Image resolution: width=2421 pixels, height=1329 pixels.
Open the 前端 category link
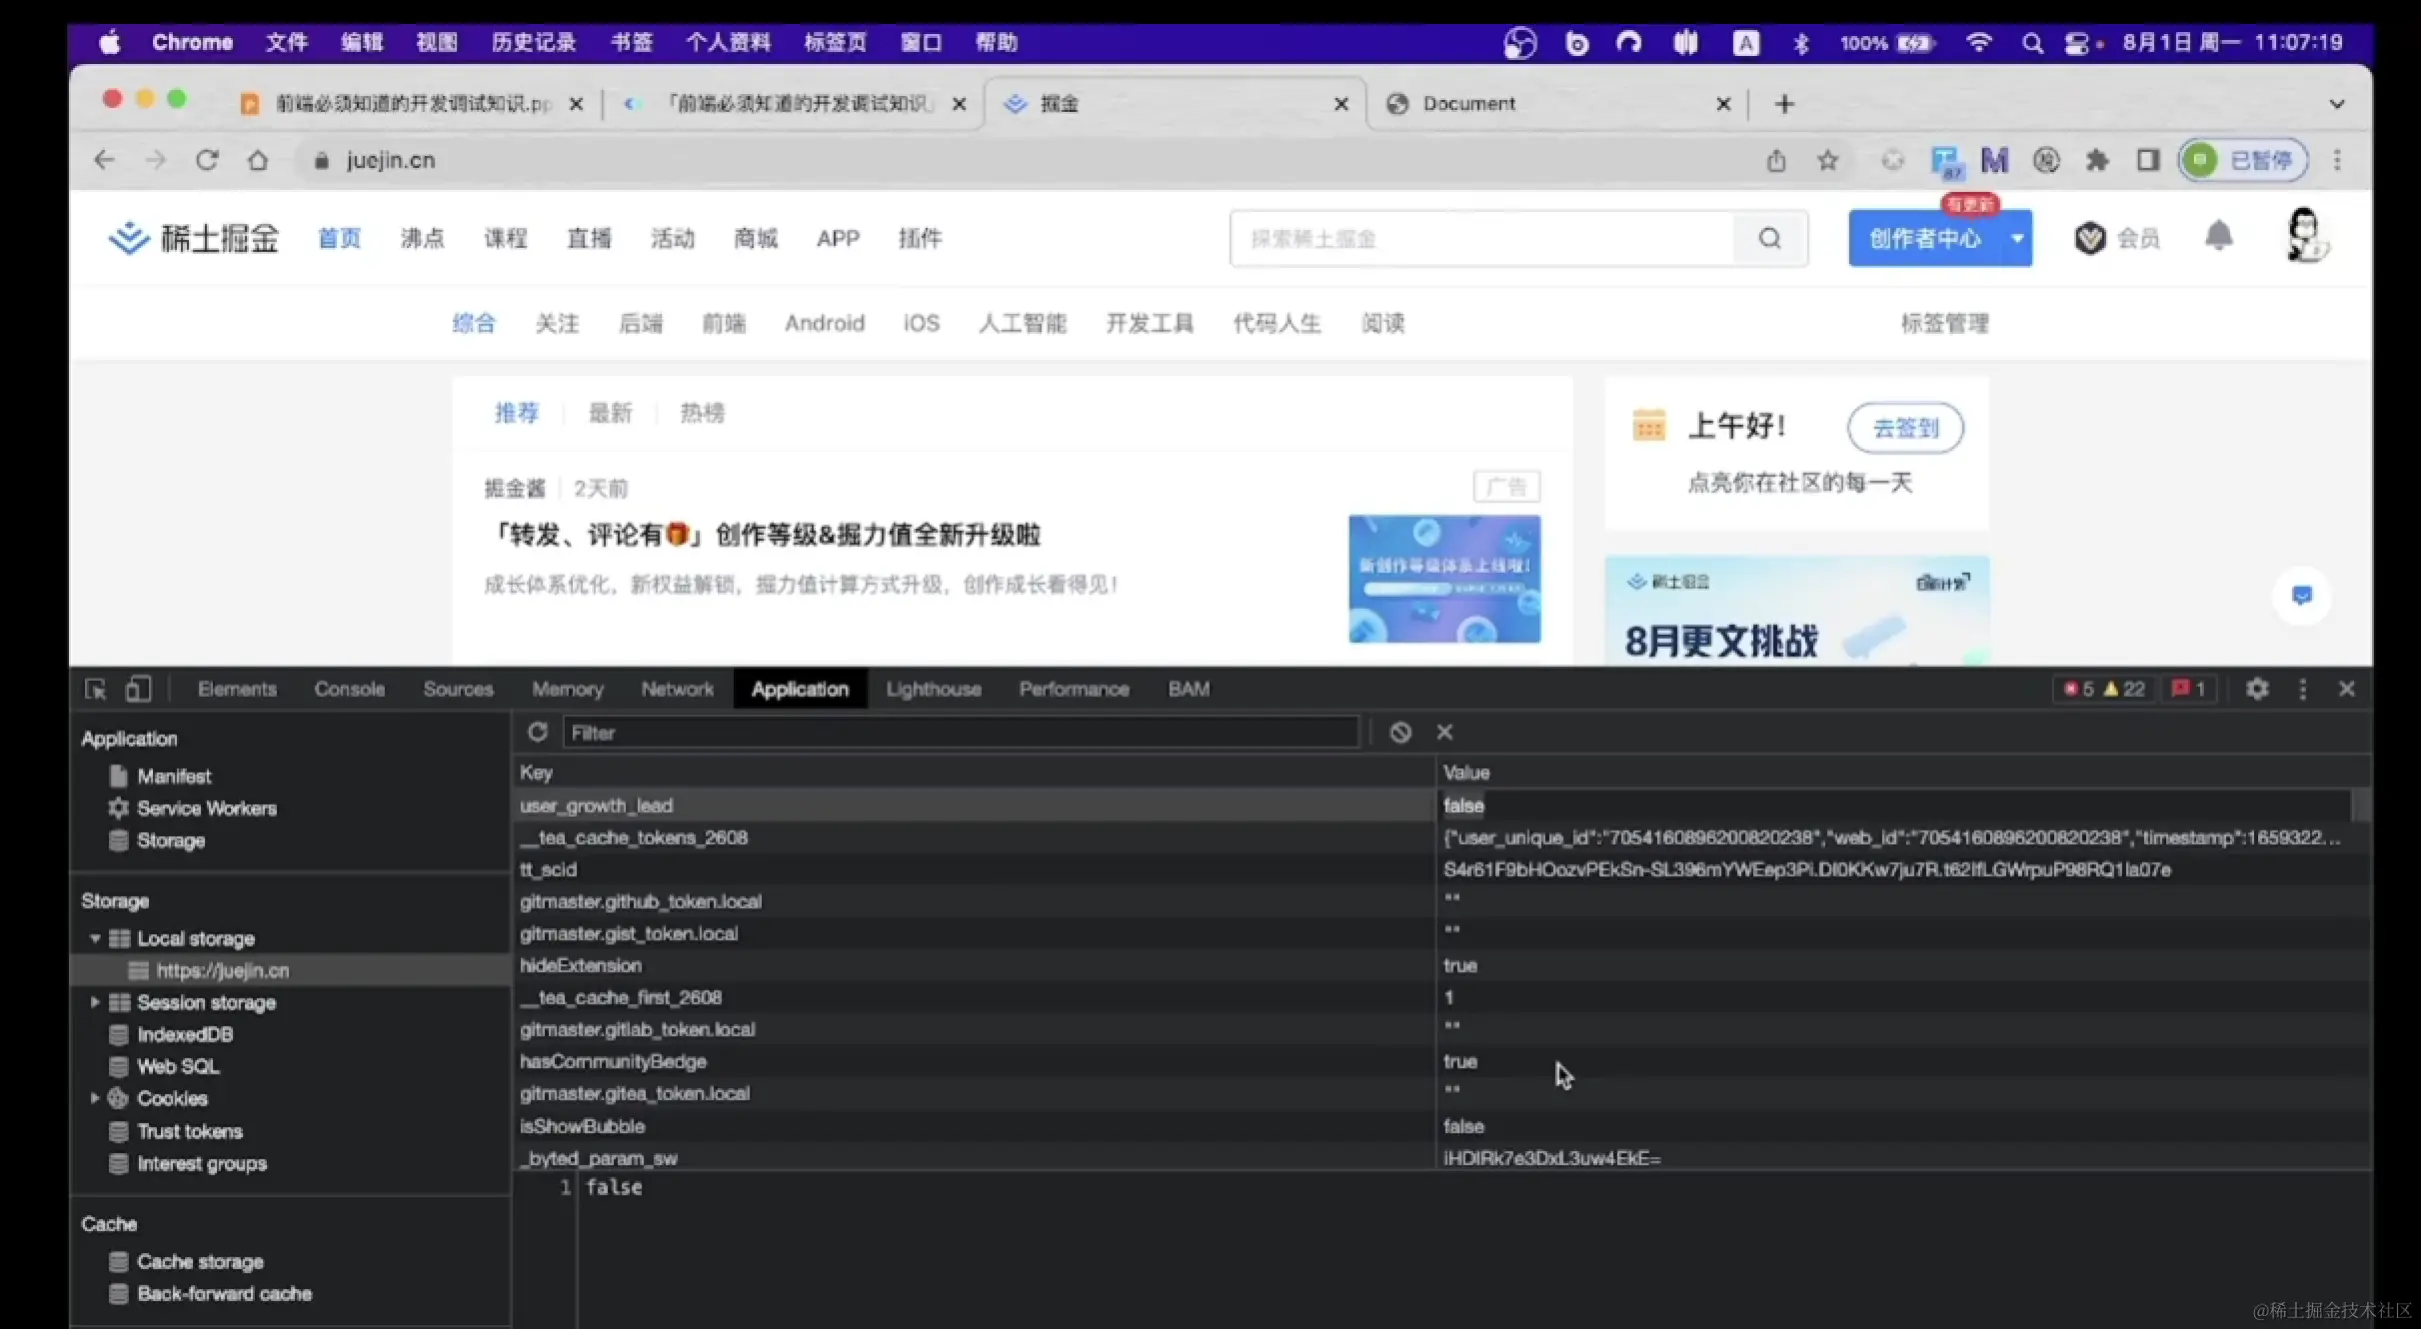pyautogui.click(x=723, y=323)
